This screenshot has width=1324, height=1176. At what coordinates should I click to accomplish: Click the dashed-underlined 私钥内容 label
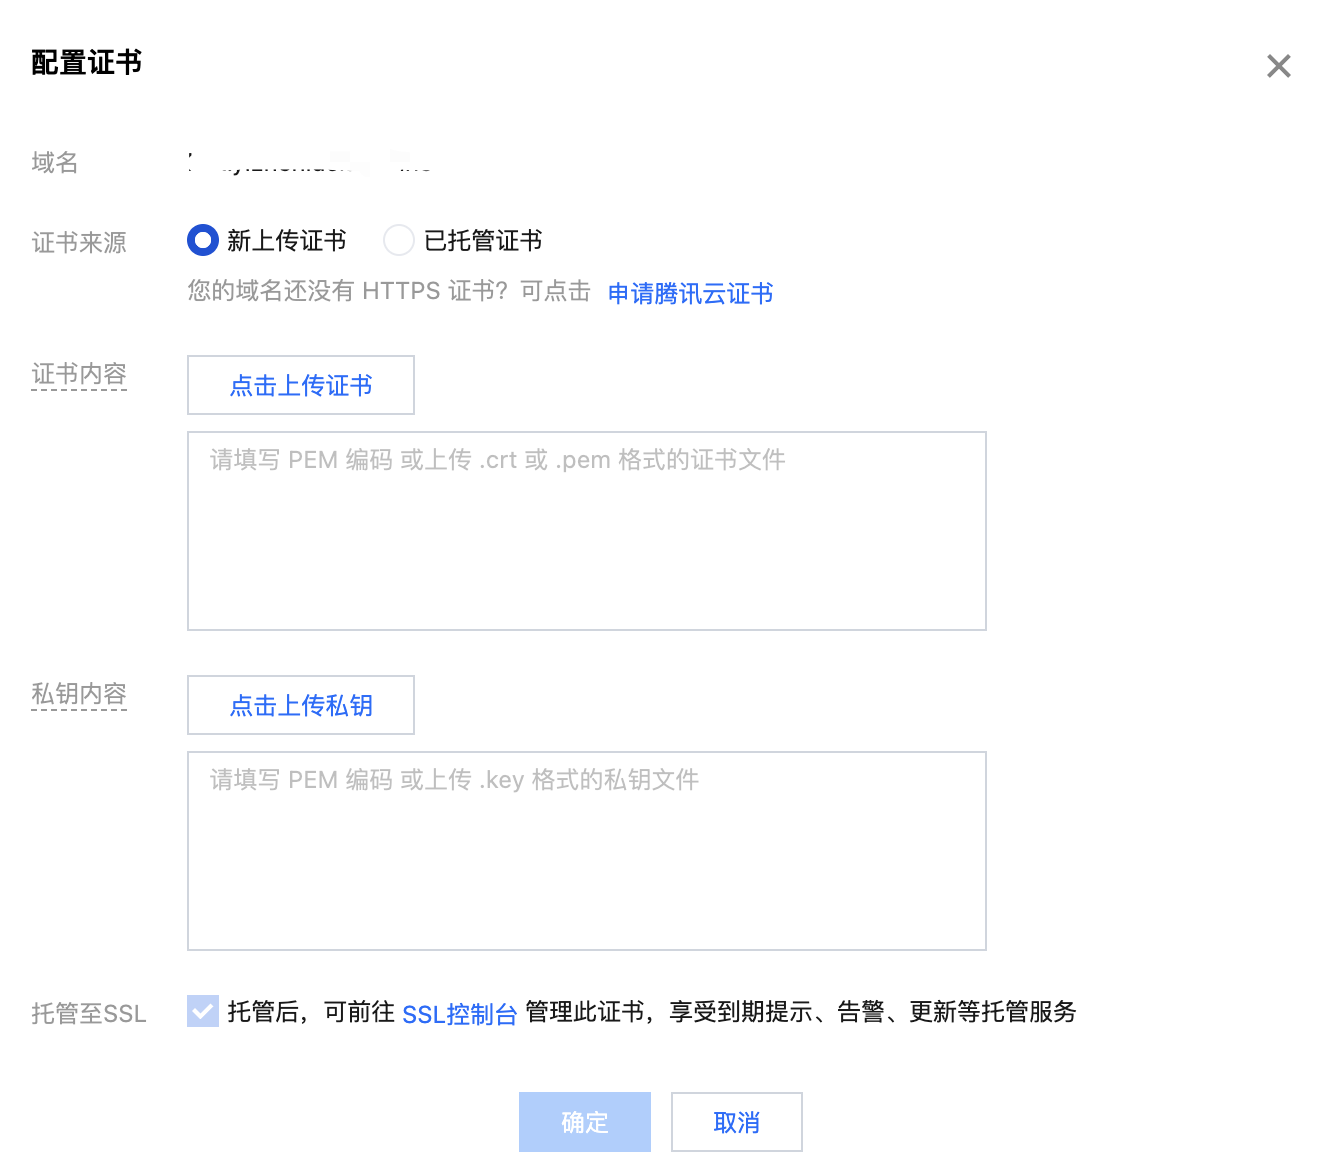[x=79, y=694]
